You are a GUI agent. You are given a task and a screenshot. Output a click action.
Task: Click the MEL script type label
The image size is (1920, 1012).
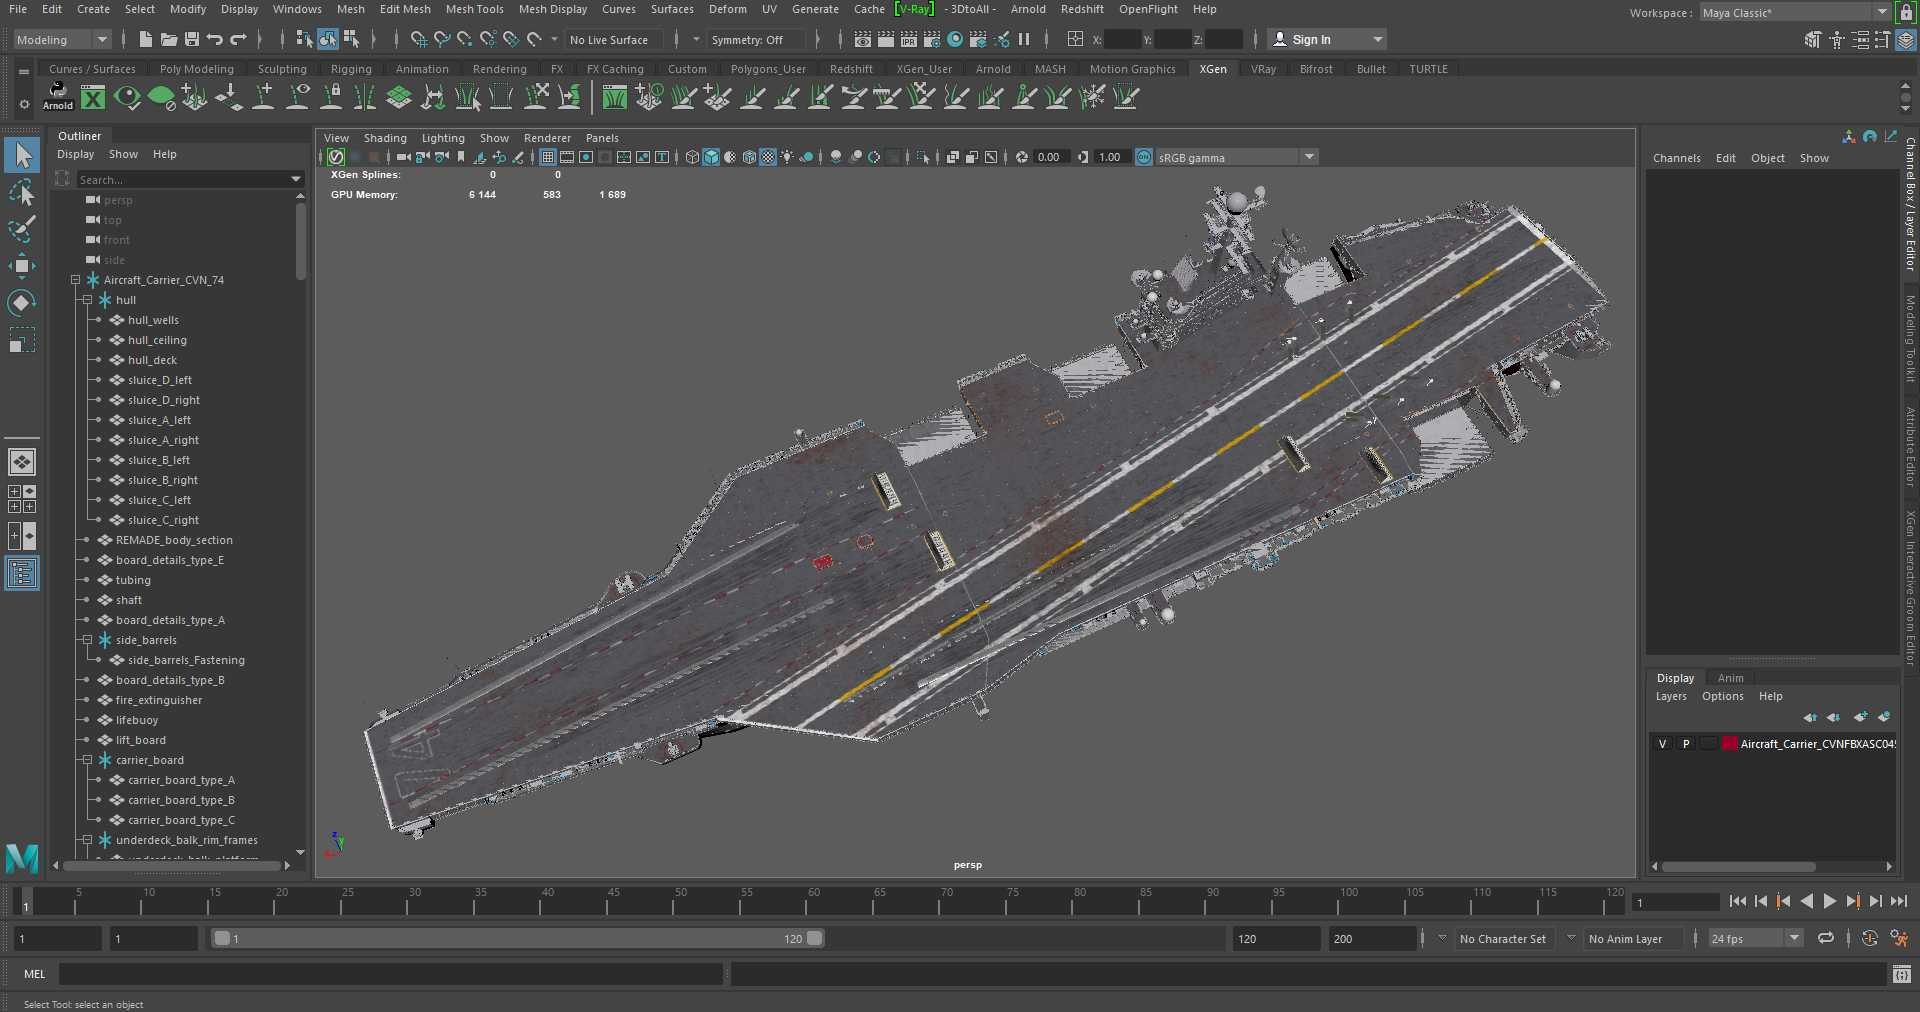[35, 973]
